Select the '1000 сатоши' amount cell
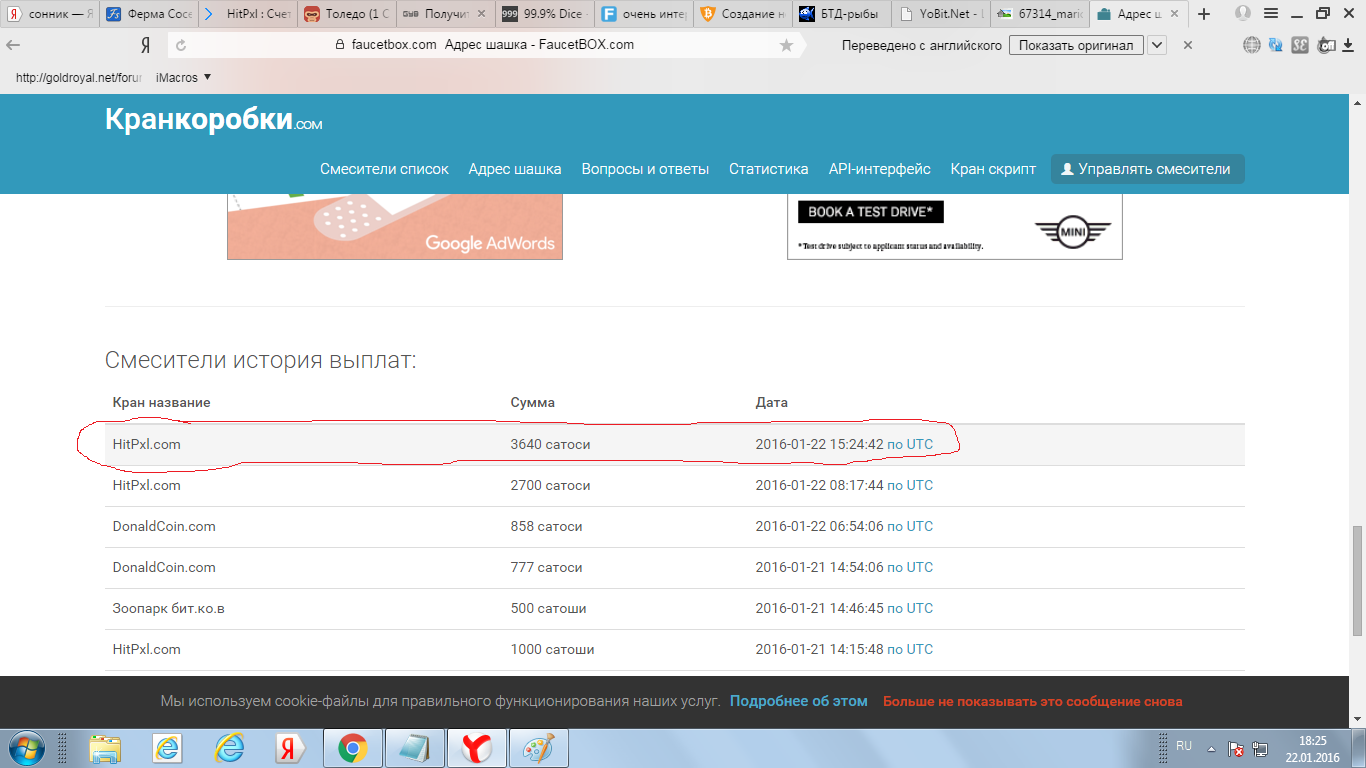Viewport: 1366px width, 768px height. click(x=552, y=649)
